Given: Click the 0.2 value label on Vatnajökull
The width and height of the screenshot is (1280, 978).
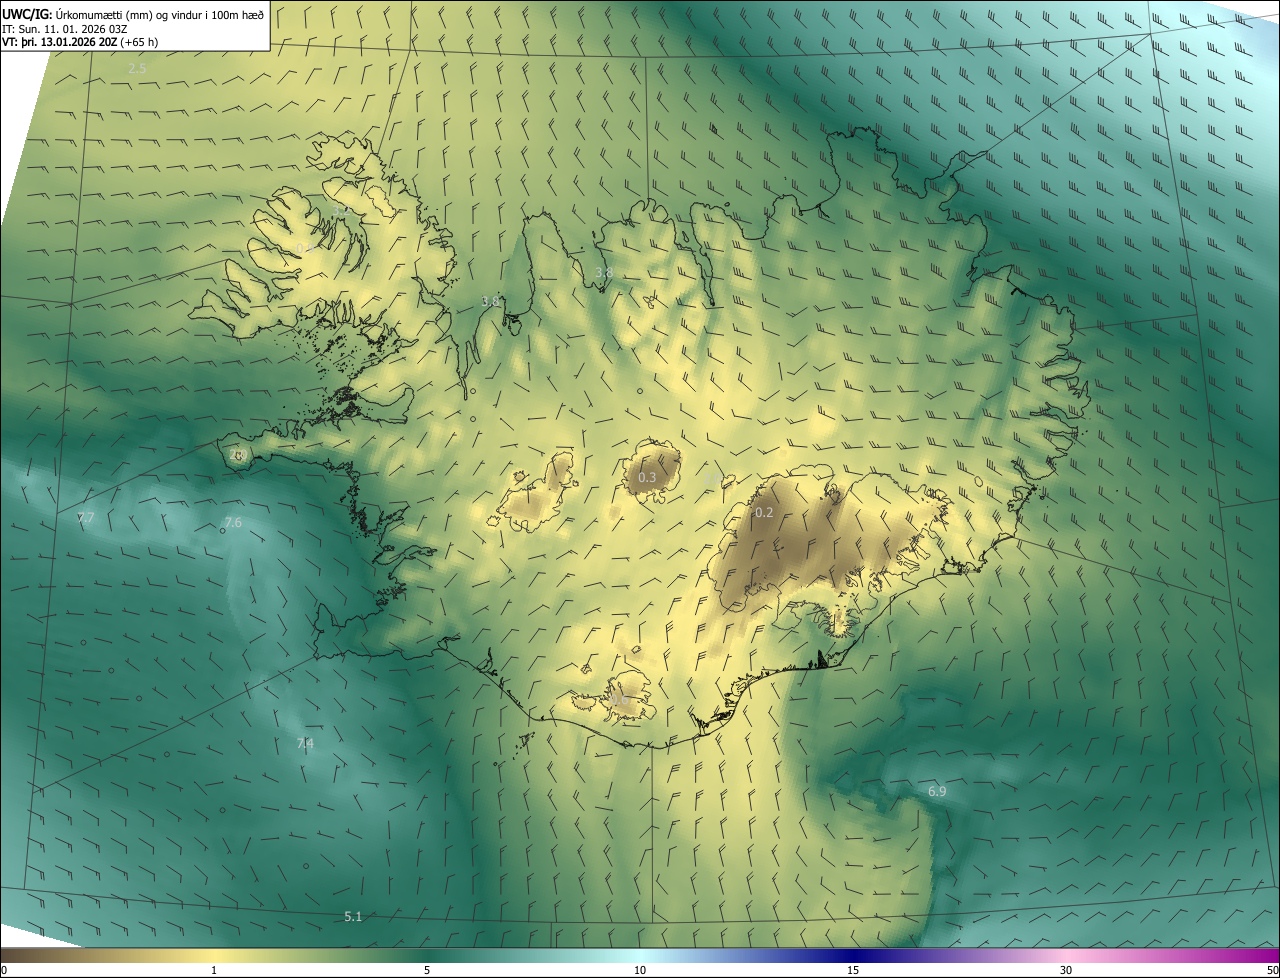Looking at the screenshot, I should coord(764,512).
